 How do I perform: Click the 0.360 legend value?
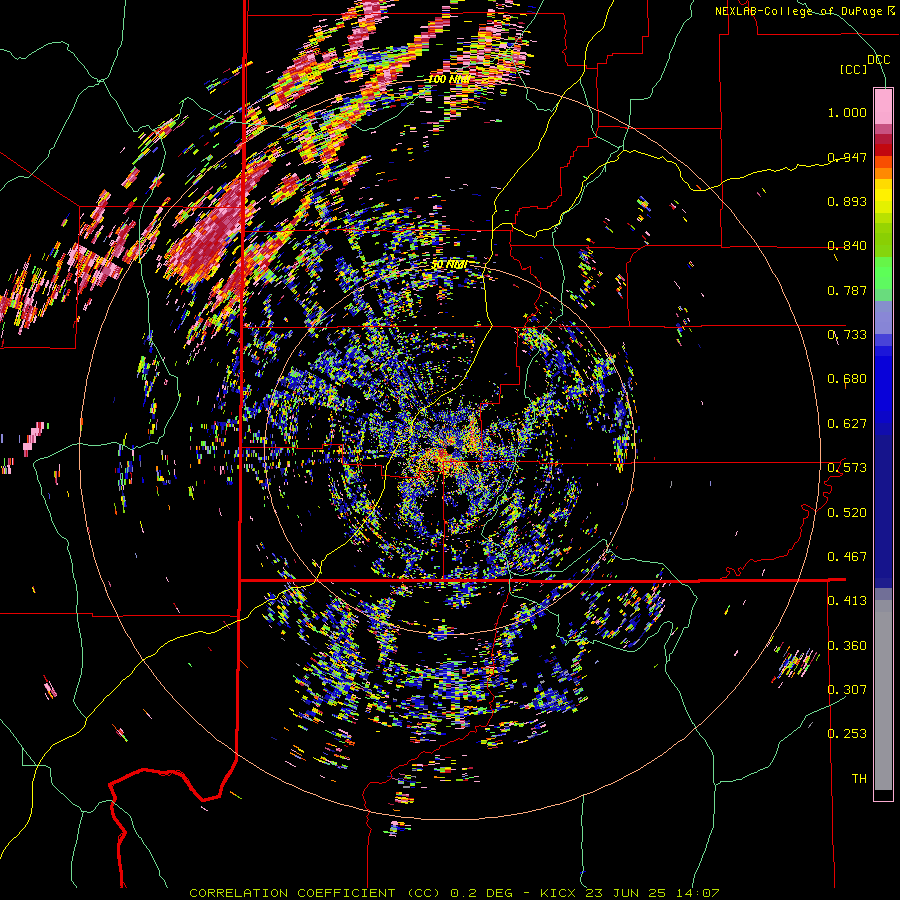coord(847,646)
